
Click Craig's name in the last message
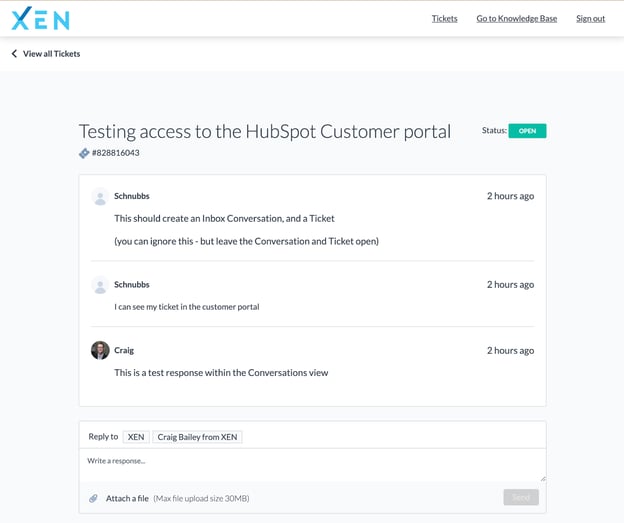pyautogui.click(x=124, y=350)
